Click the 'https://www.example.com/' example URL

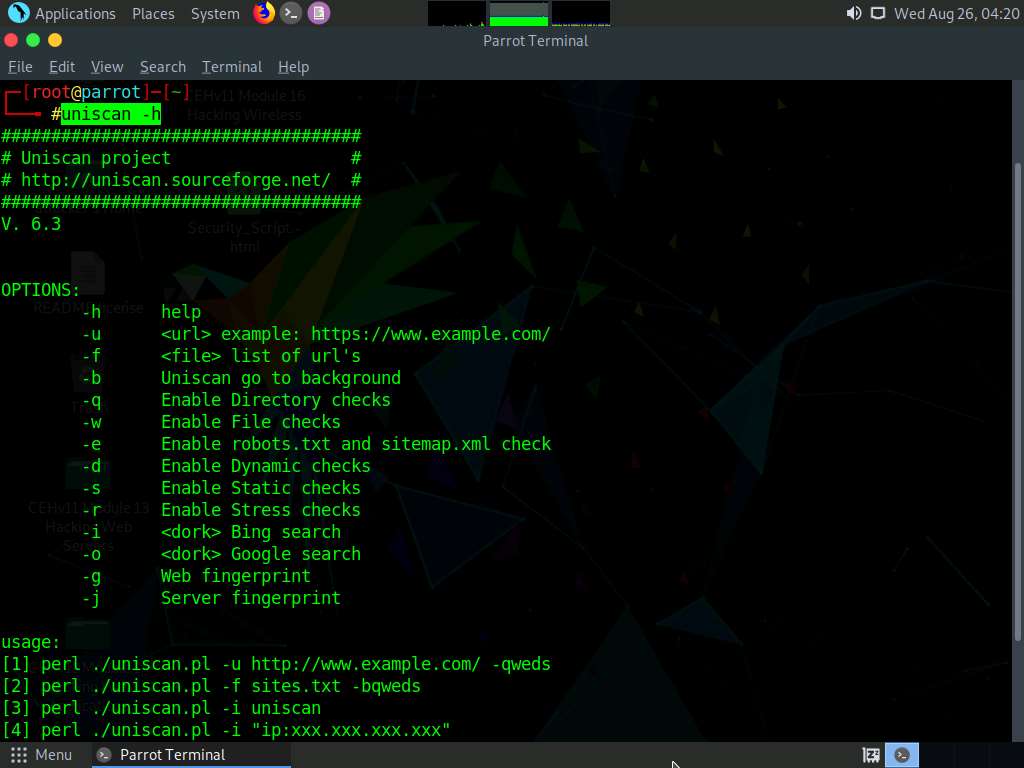point(430,334)
